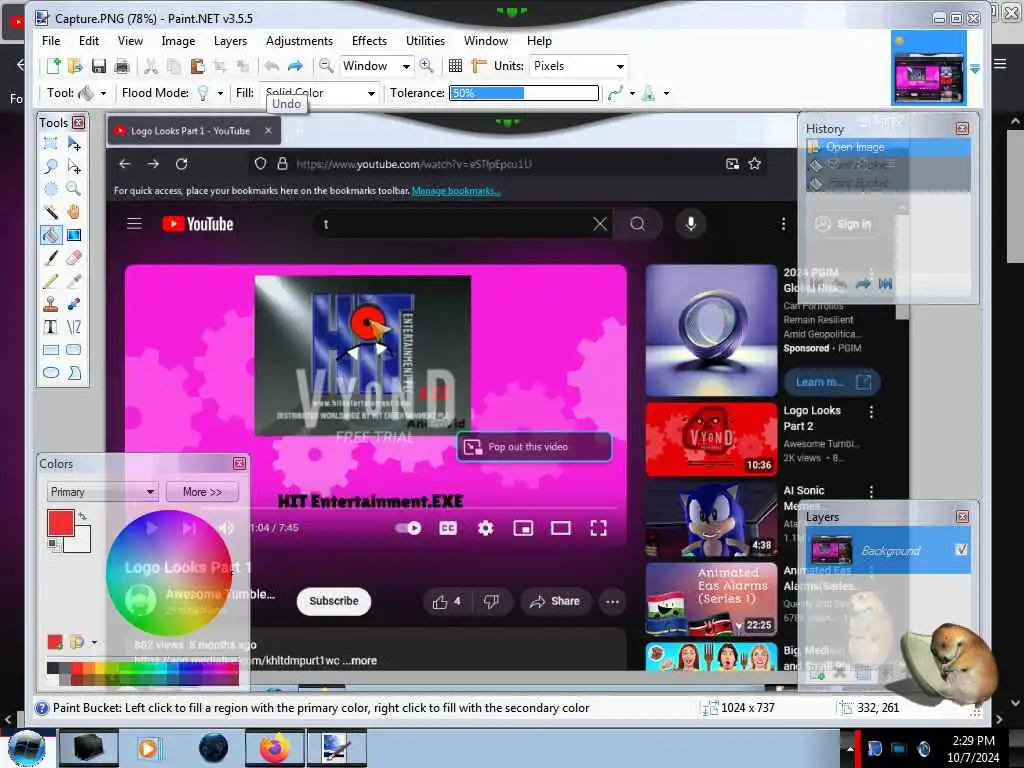Click the Windows Start orb
The width and height of the screenshot is (1024, 768).
[x=27, y=748]
